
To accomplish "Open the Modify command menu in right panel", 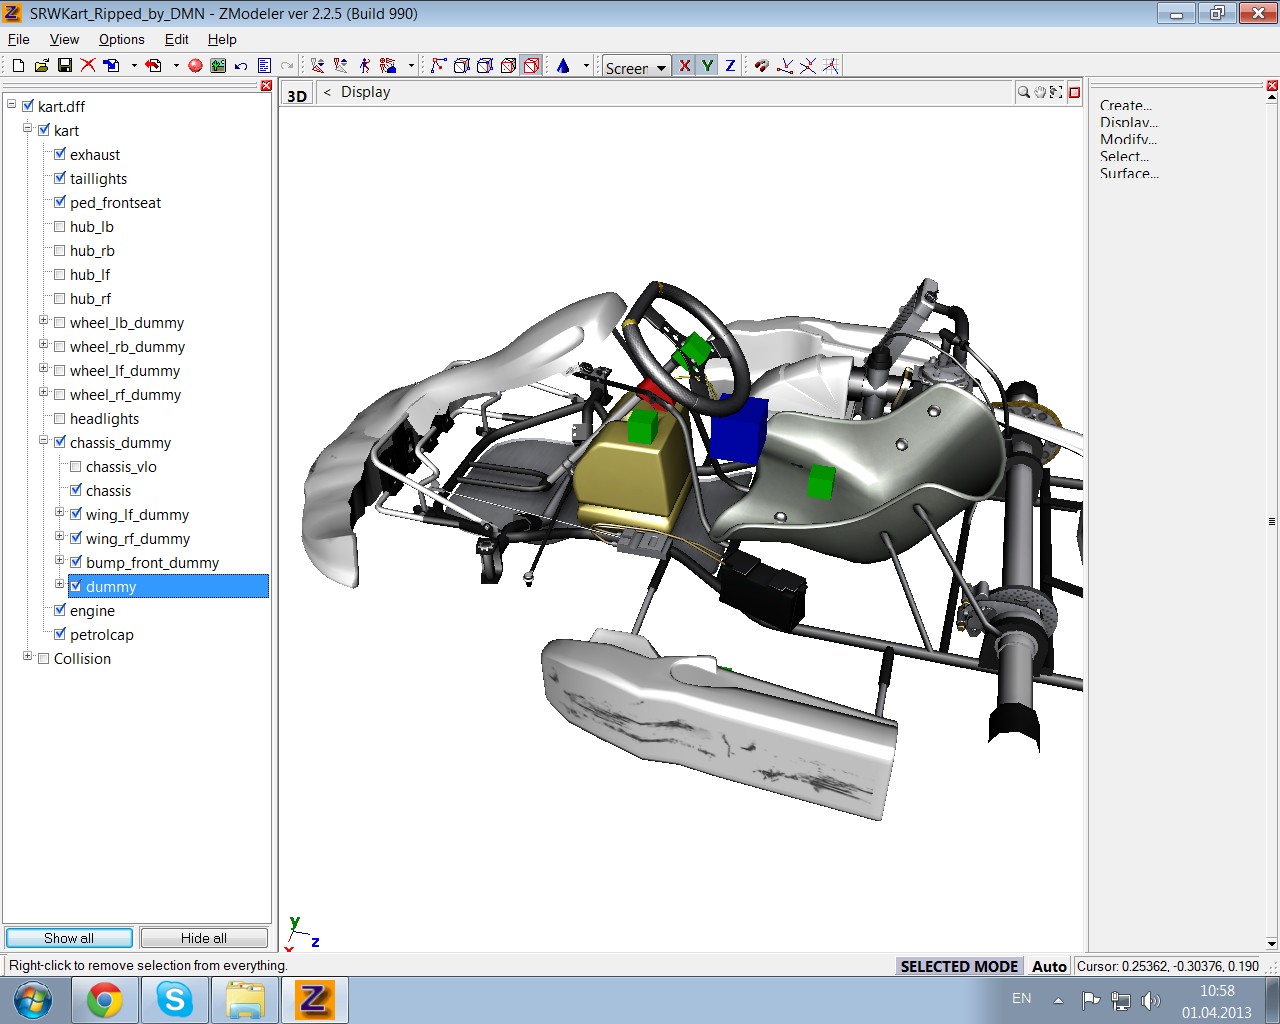I will point(1128,140).
